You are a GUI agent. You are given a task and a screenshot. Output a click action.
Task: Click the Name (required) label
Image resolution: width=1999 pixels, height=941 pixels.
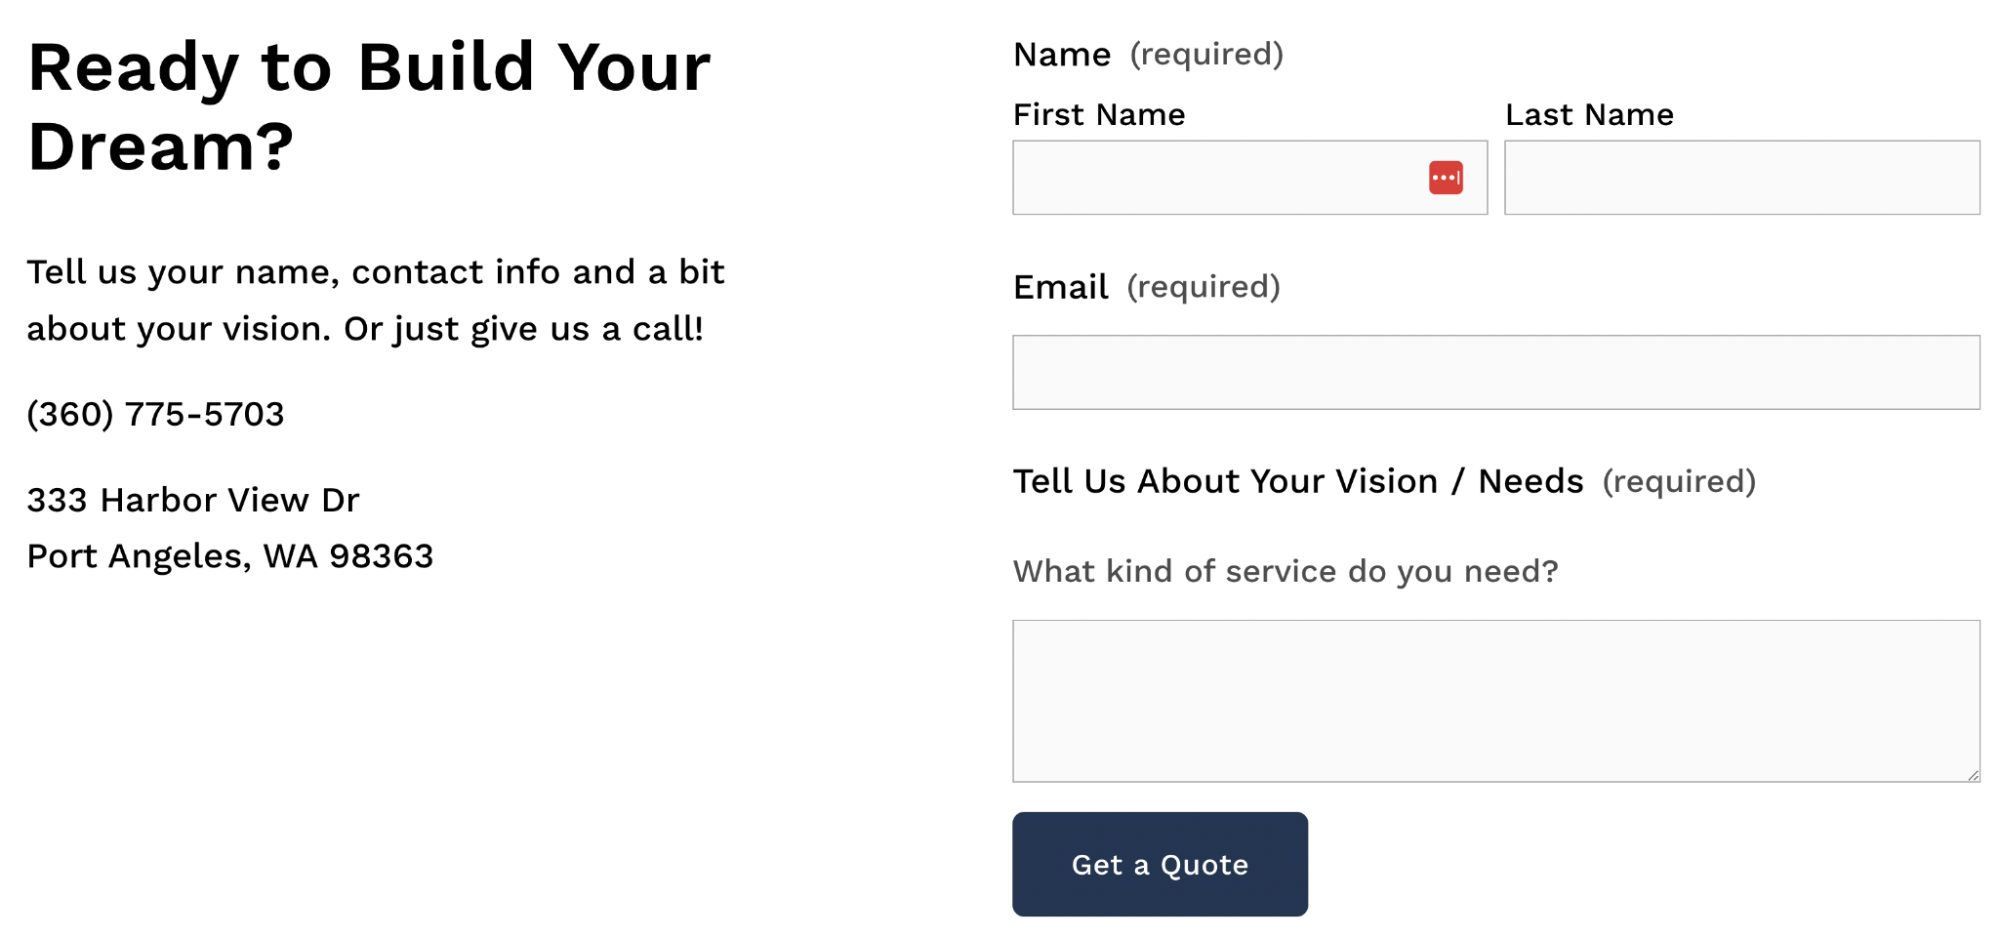pyautogui.click(x=1062, y=54)
